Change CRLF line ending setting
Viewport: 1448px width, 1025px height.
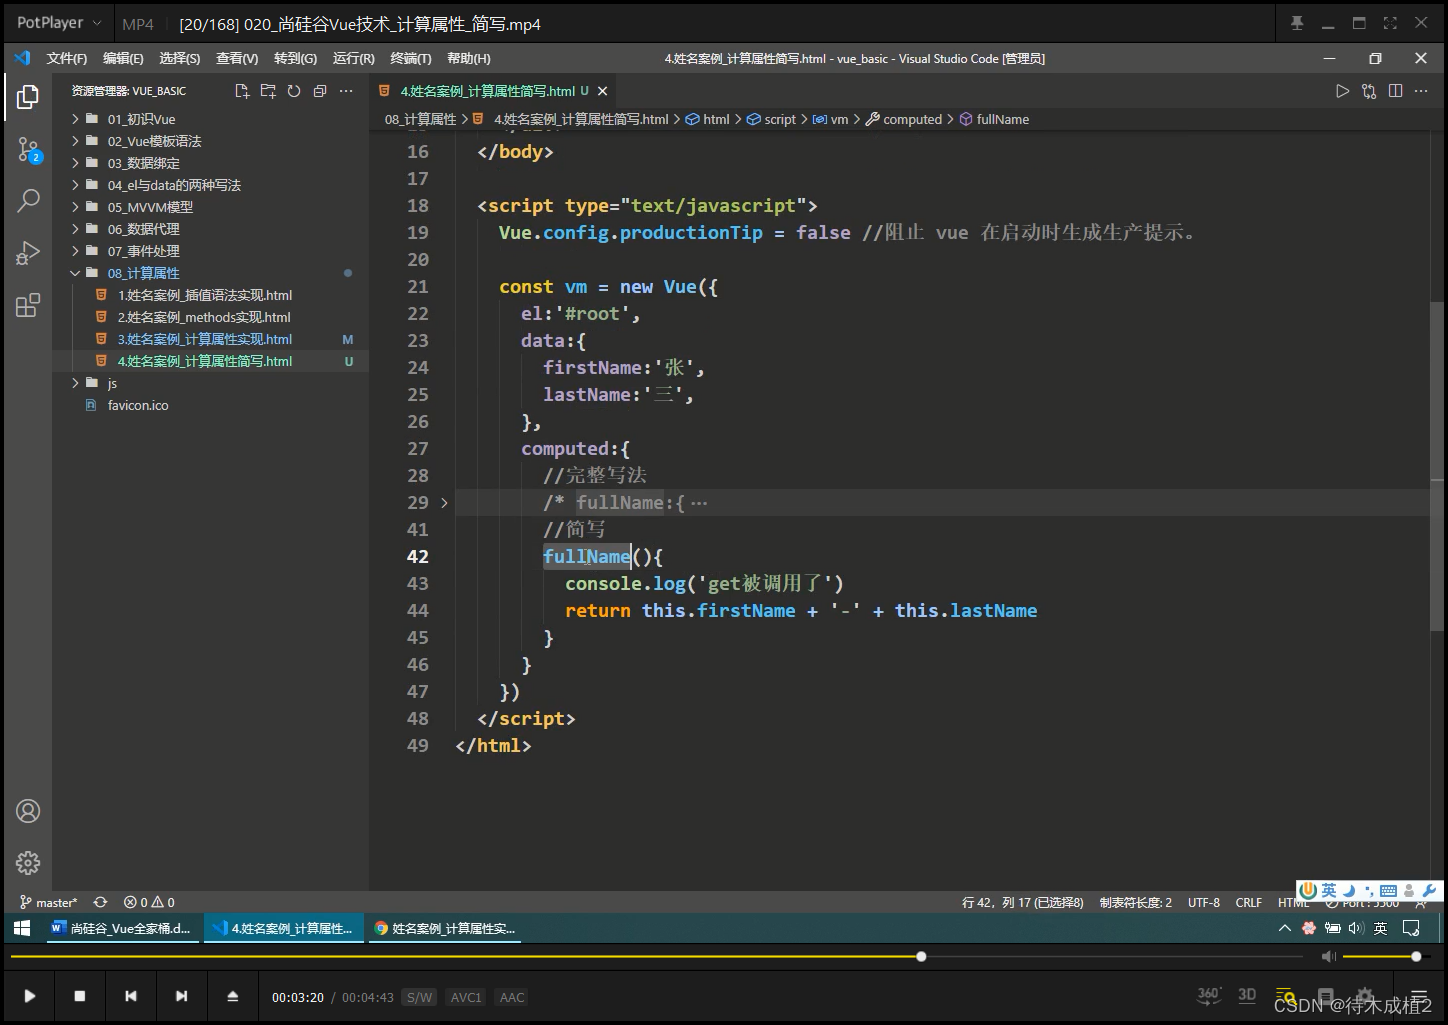tap(1249, 902)
